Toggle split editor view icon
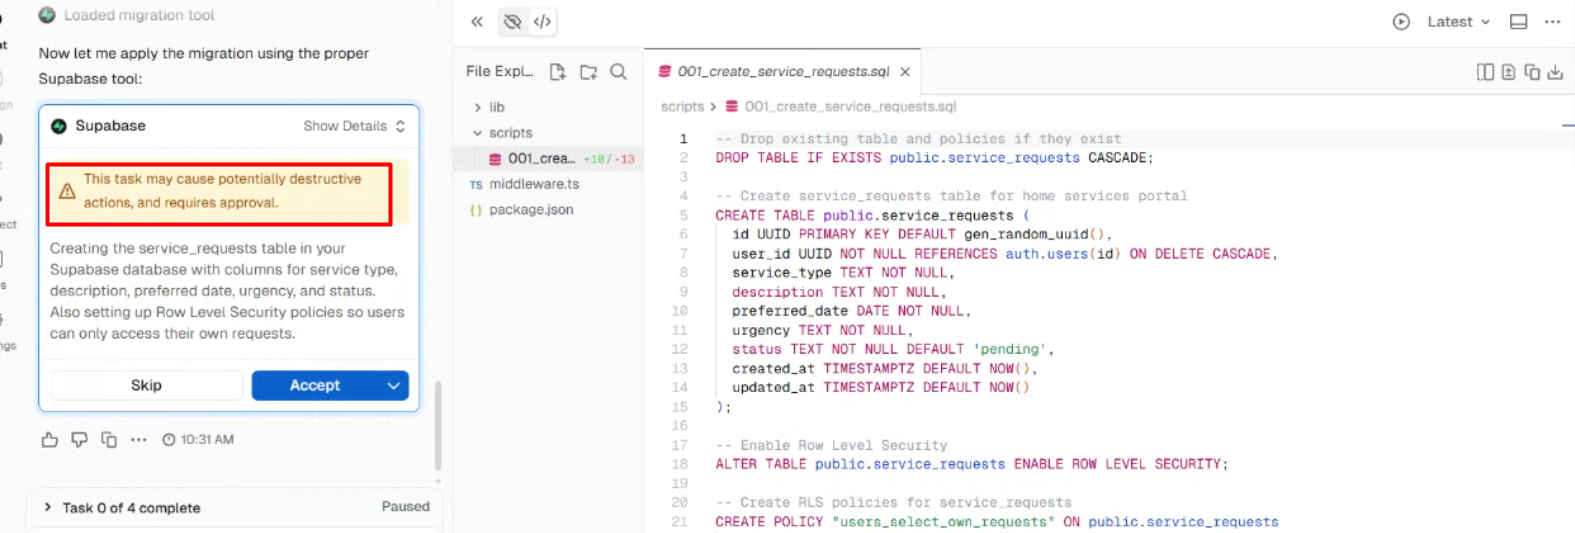 1485,72
